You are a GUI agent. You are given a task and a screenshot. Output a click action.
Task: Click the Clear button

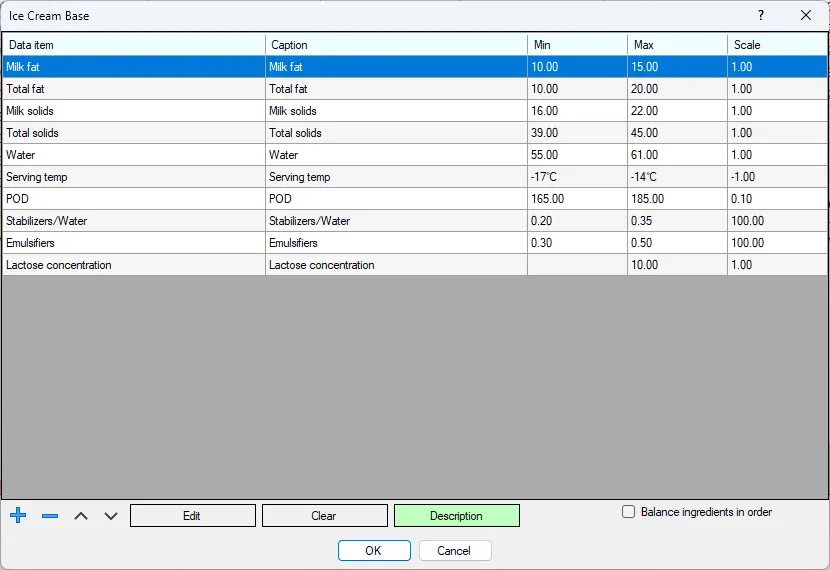pyautogui.click(x=324, y=515)
